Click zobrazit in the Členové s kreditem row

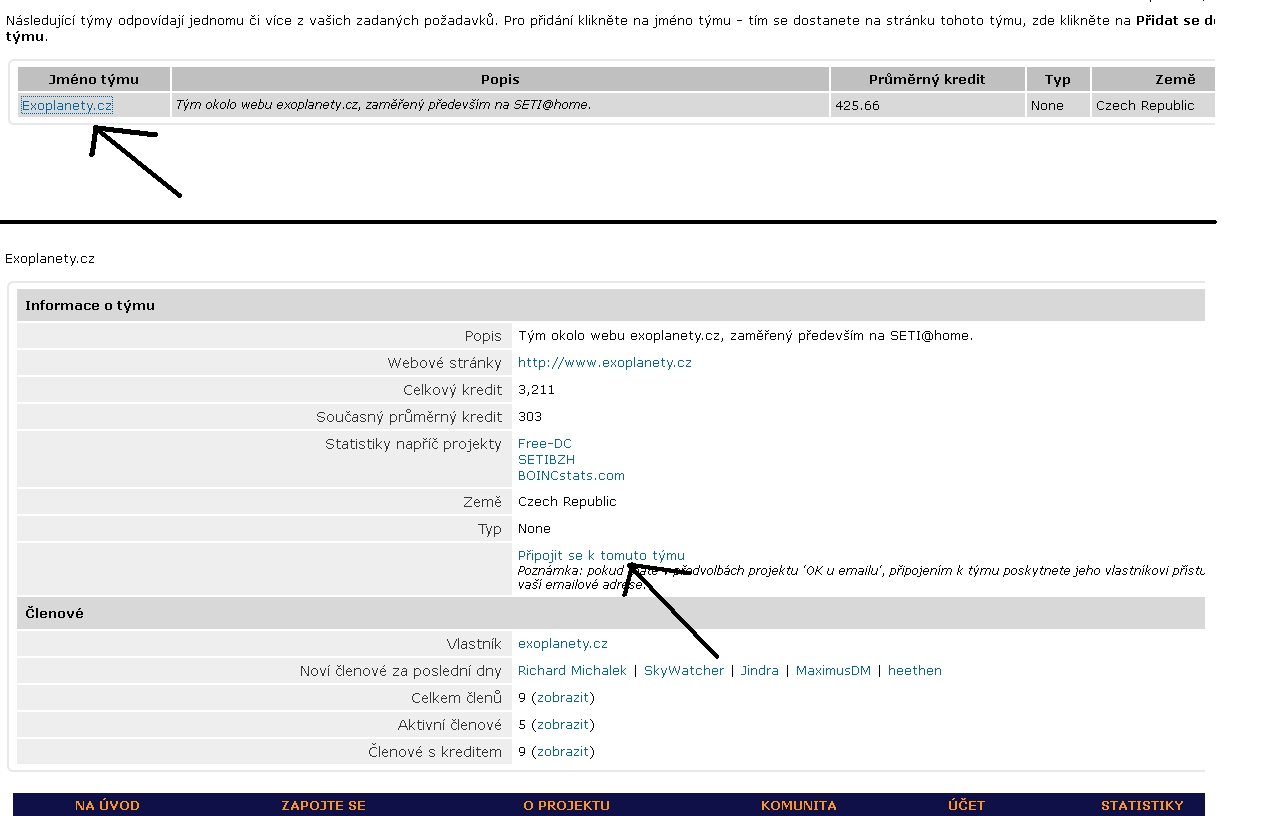click(x=563, y=752)
